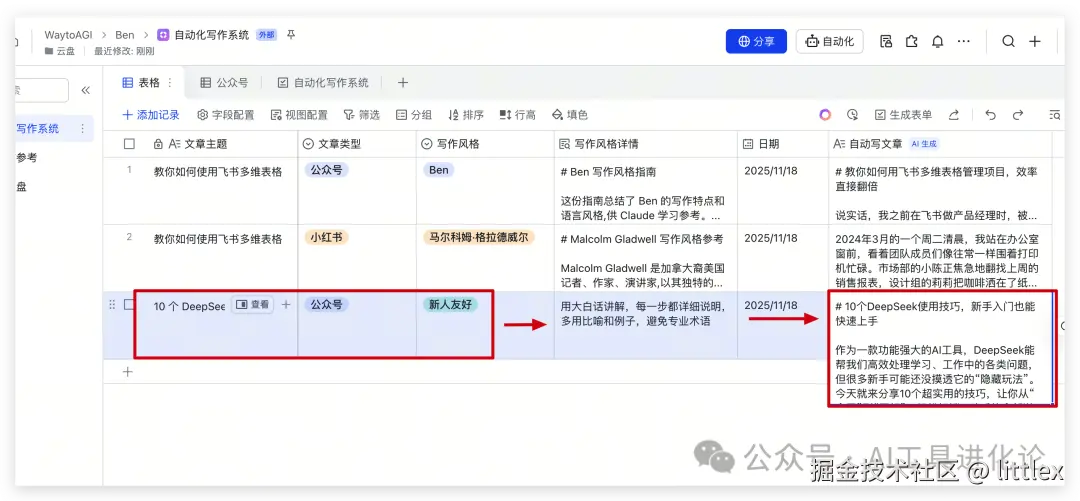The image size is (1080, 501).
Task: Click the drag handle of row 3
Action: [112, 305]
